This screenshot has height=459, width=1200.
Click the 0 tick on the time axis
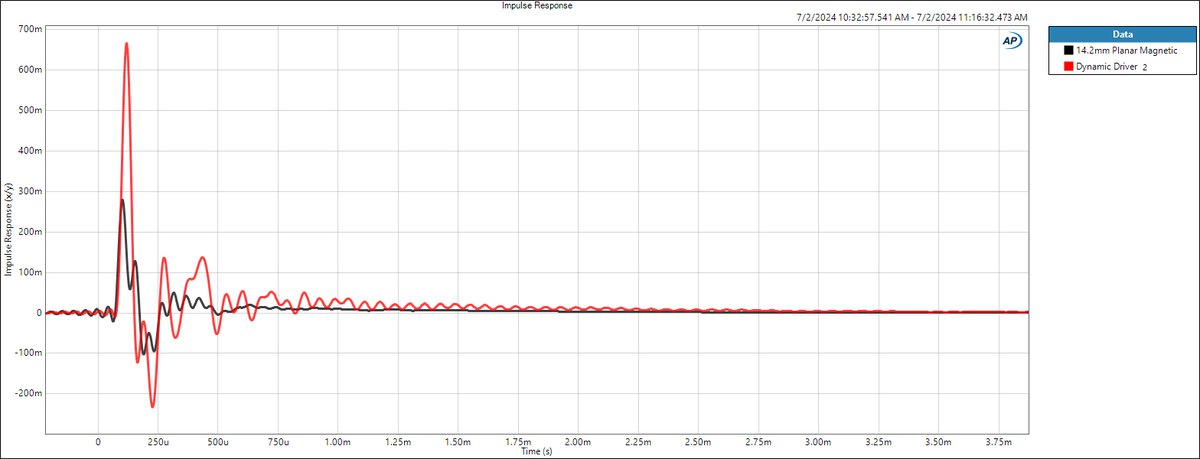point(97,441)
